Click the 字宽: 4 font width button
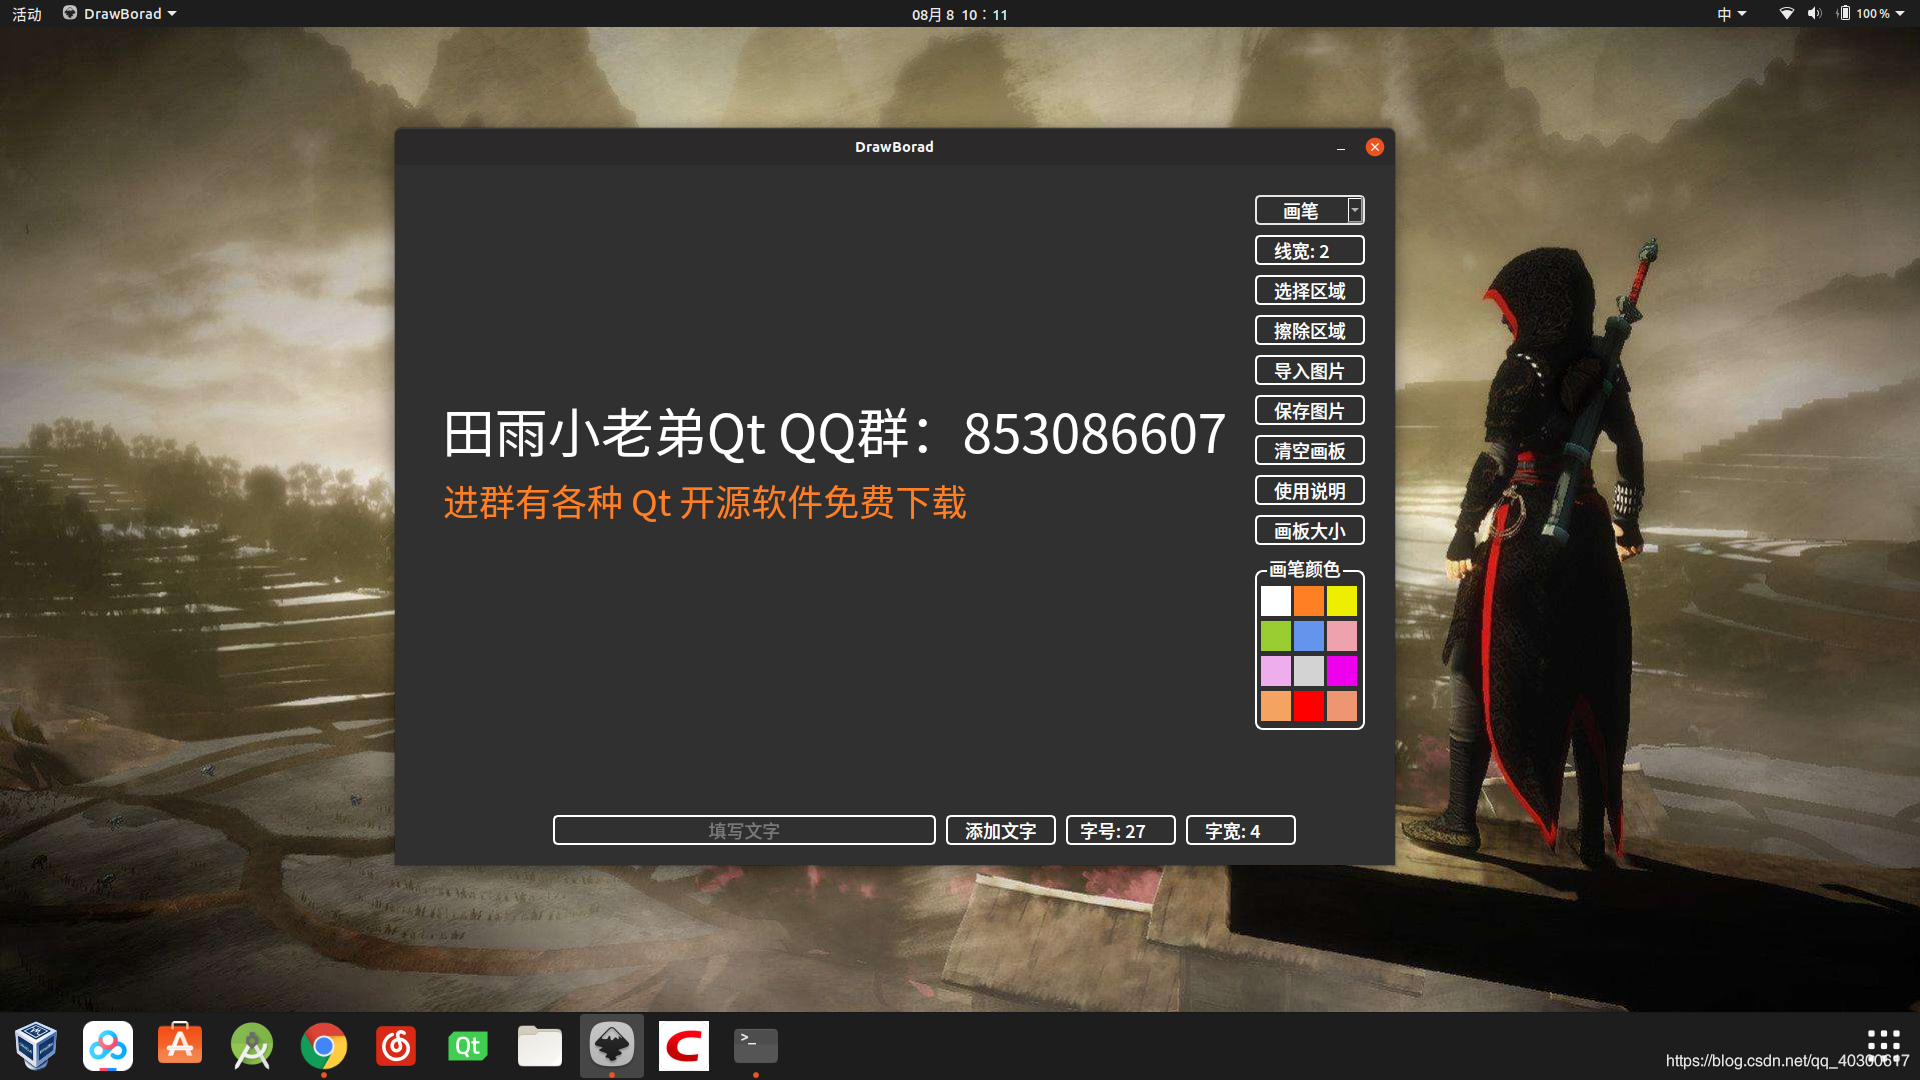The width and height of the screenshot is (1920, 1080). 1240,830
